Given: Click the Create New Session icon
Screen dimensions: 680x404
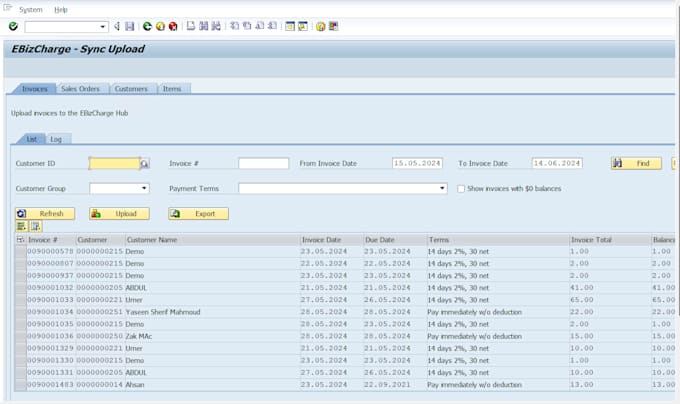Looking at the screenshot, I should coord(290,26).
